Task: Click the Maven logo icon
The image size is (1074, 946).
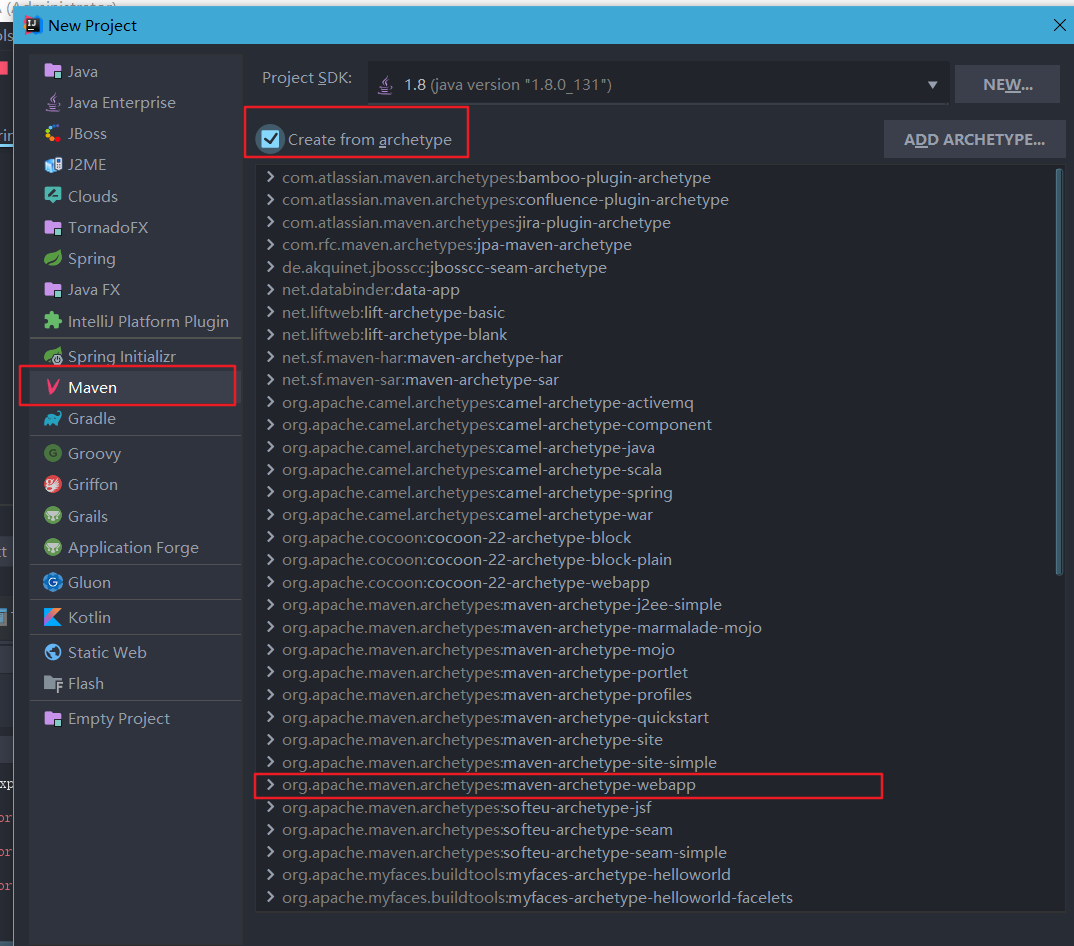Action: pos(53,387)
